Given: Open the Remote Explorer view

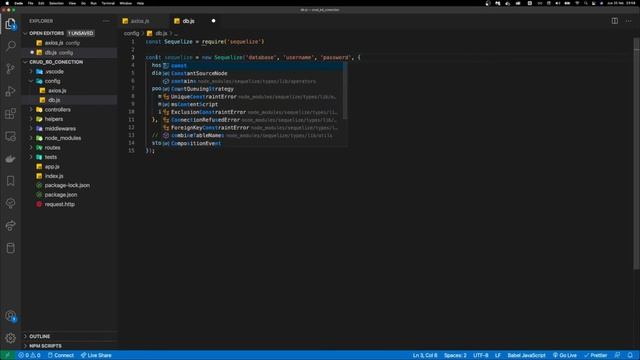Looking at the screenshot, I should (11, 136).
